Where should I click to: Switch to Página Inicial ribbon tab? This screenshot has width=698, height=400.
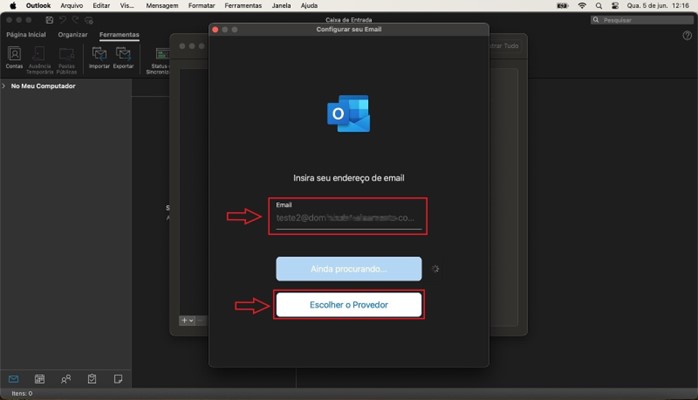pyautogui.click(x=26, y=35)
